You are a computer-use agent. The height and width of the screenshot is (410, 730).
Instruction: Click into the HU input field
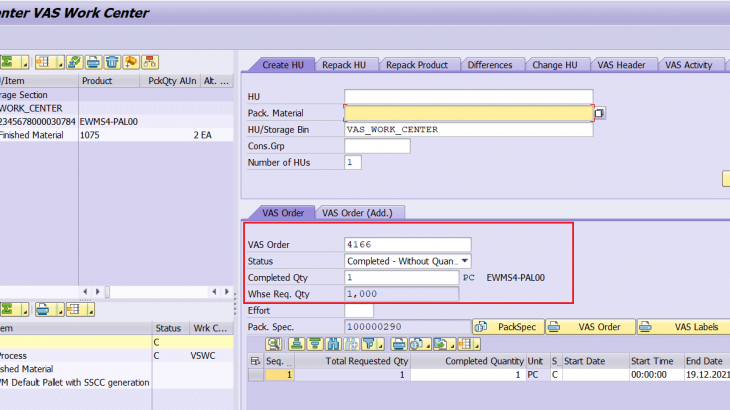468,97
